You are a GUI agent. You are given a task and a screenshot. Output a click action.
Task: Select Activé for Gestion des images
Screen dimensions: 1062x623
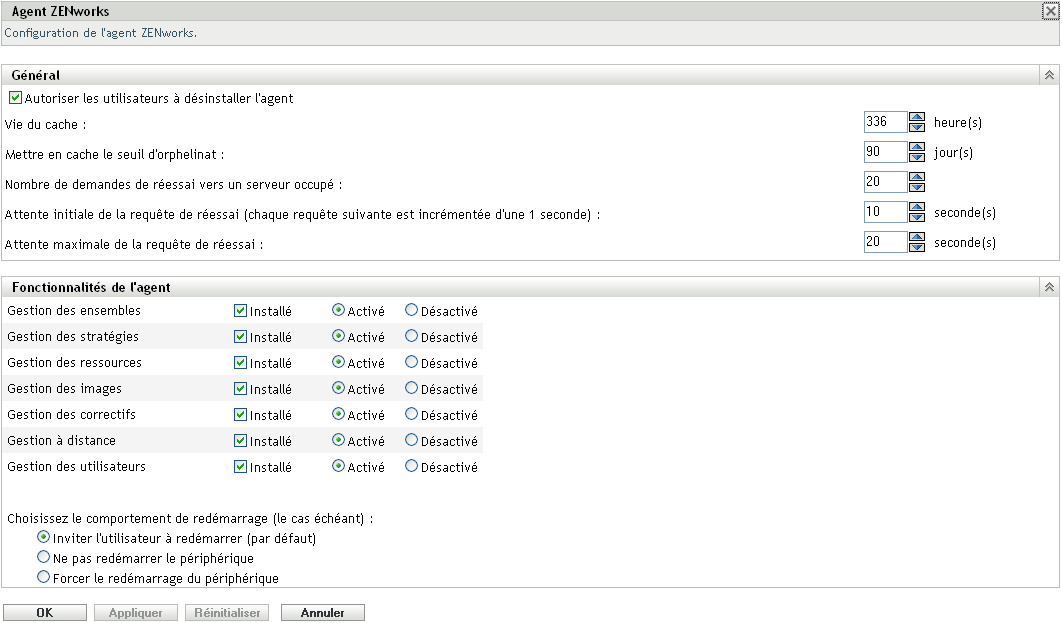pyautogui.click(x=339, y=388)
